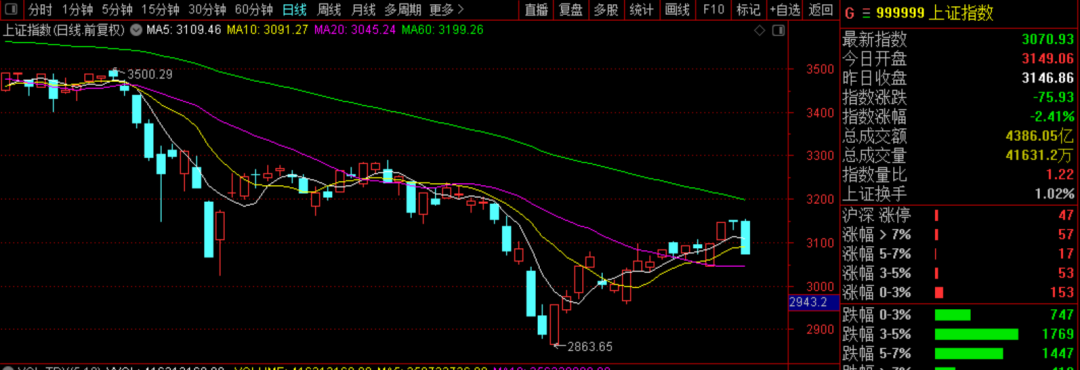Click the MA20: 3045.24 indicator label

tap(355, 30)
